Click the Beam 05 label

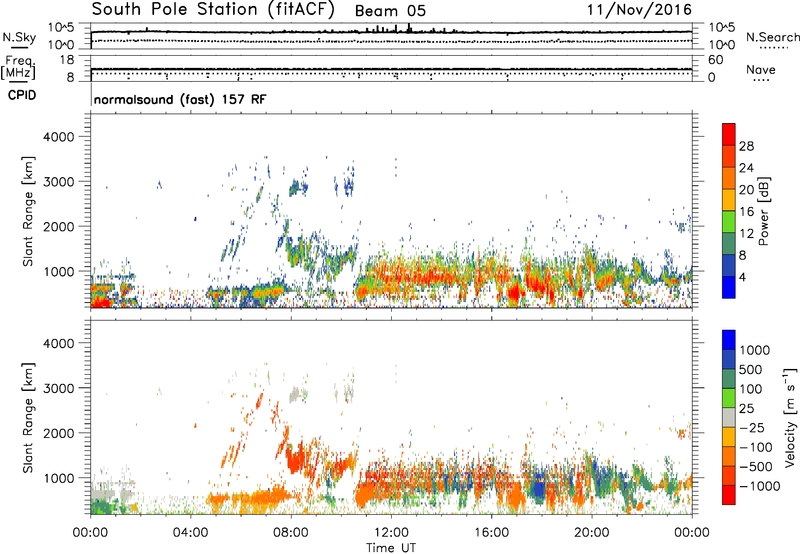pos(390,11)
